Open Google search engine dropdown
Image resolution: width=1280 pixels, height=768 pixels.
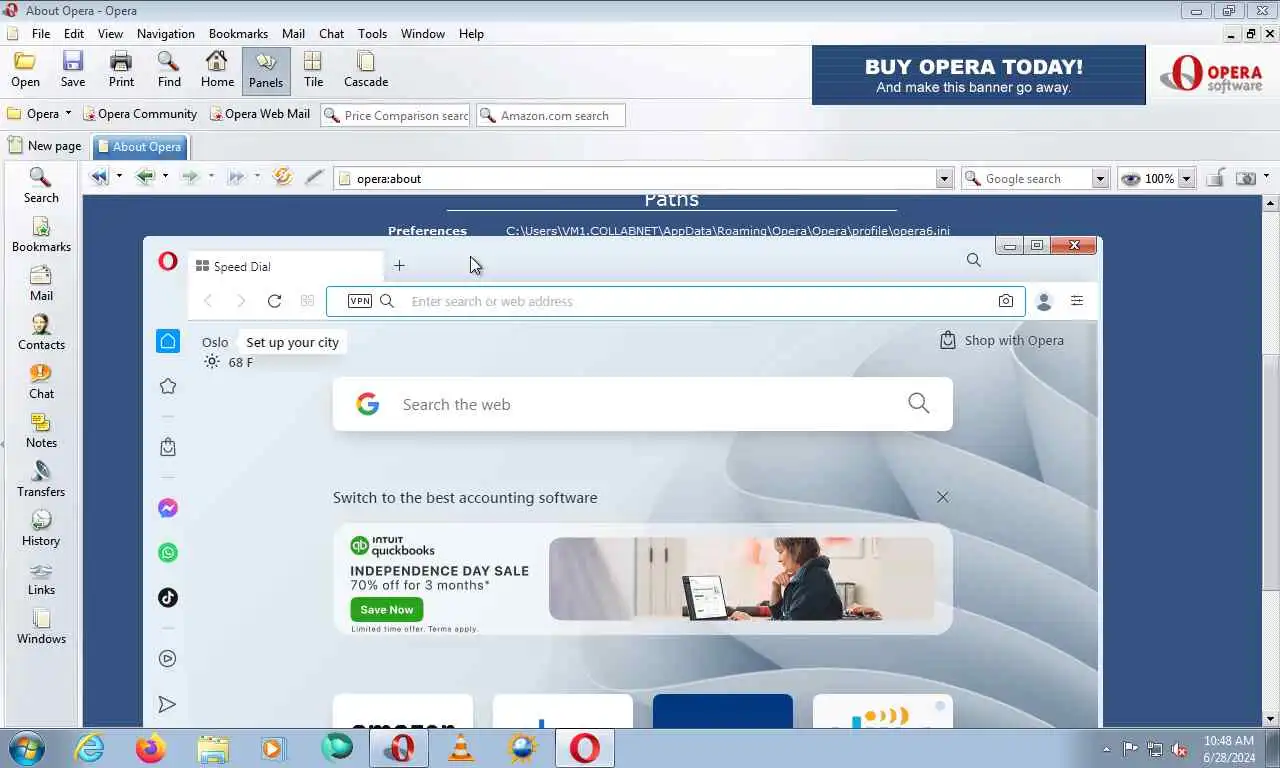[x=1100, y=178]
